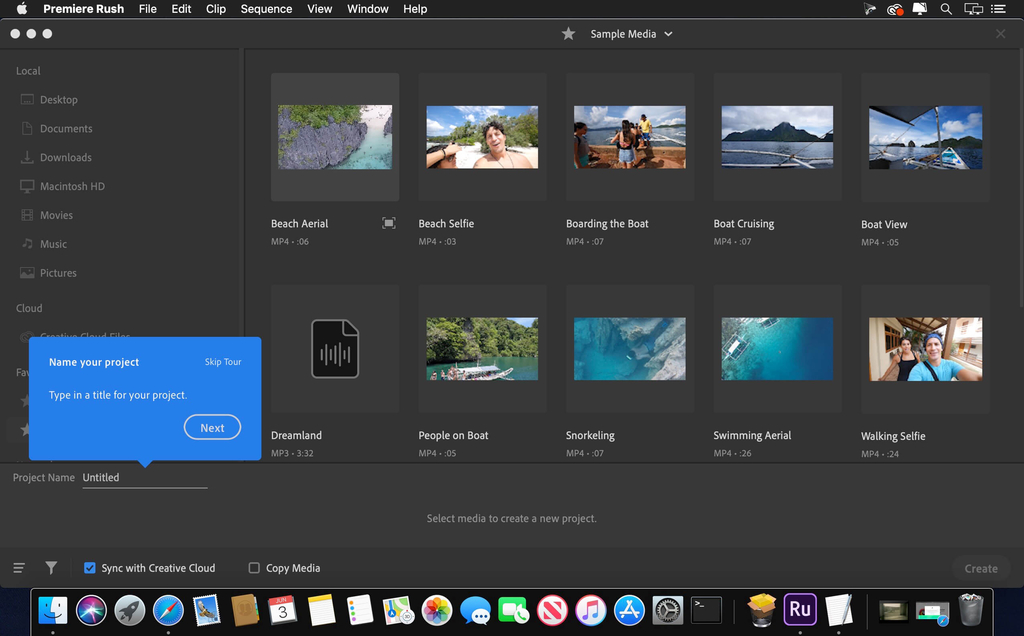
Task: Open the Sequence menu
Action: [266, 9]
